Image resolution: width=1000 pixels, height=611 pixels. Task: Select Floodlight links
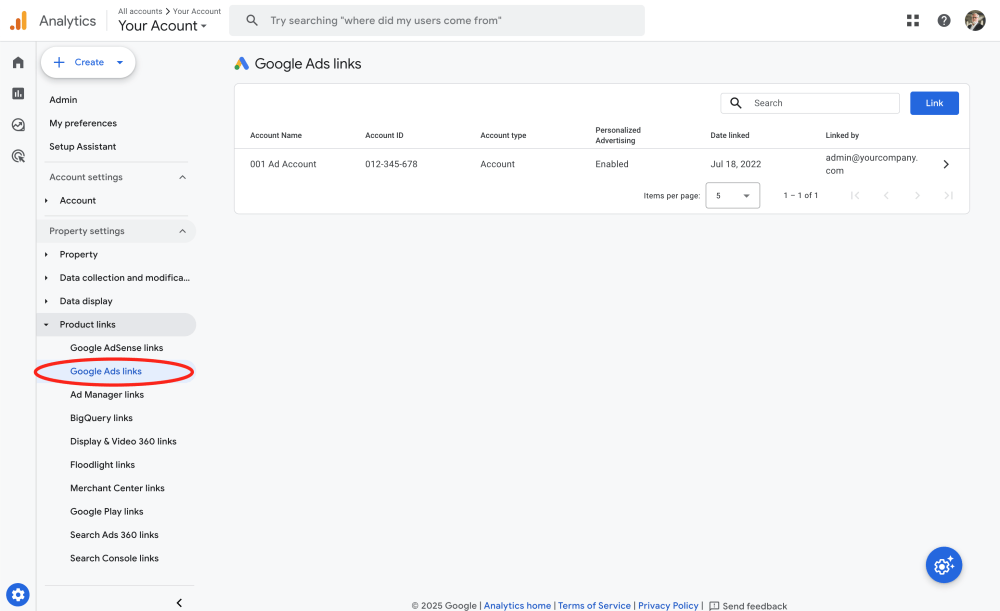[x=103, y=465]
